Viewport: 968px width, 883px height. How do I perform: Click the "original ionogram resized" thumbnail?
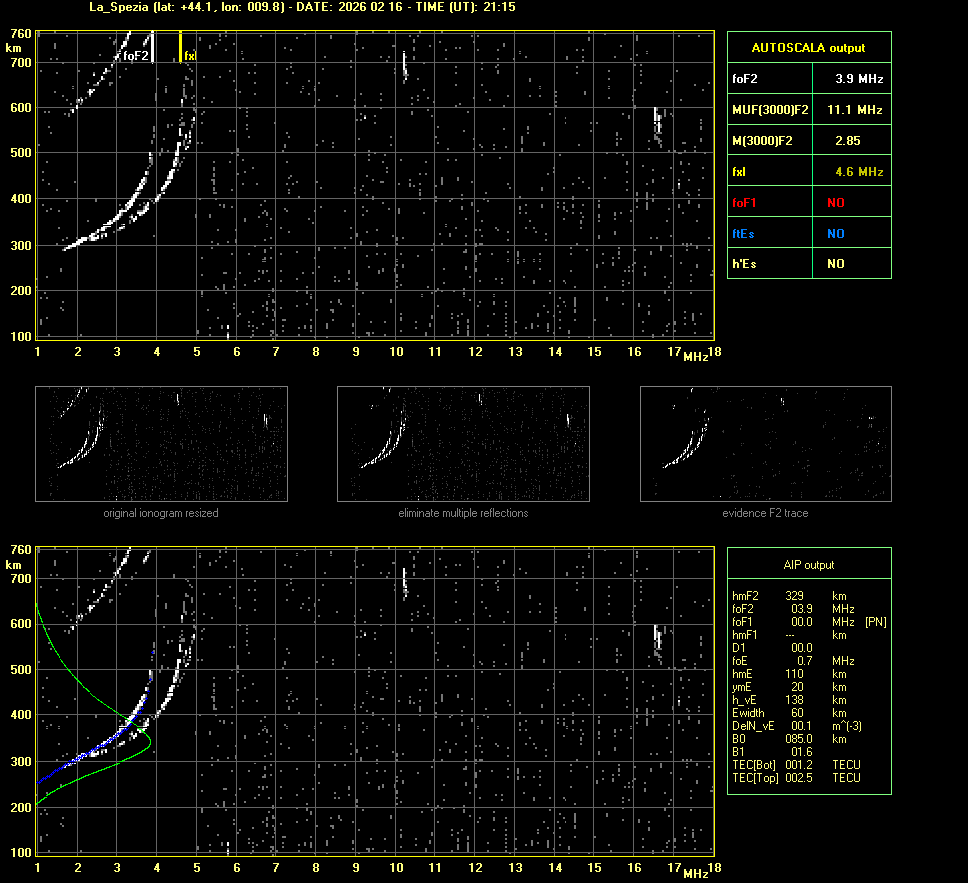click(x=161, y=443)
